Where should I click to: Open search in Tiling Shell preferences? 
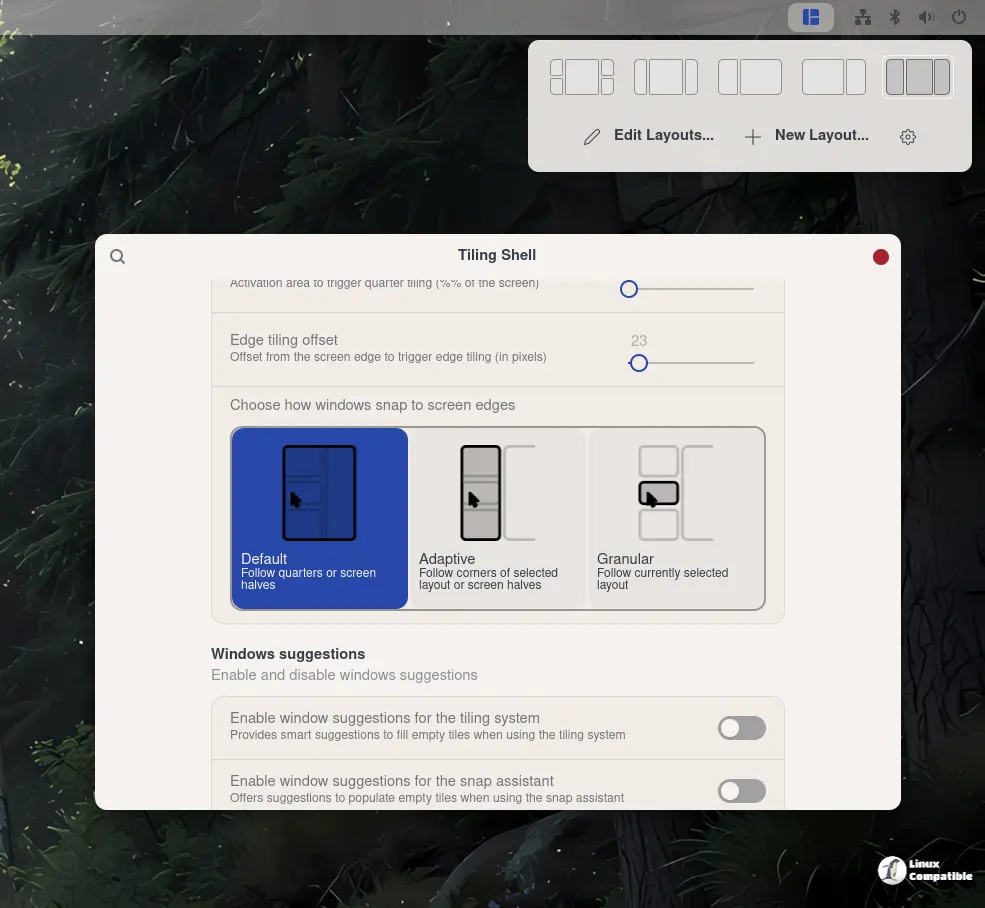[117, 256]
